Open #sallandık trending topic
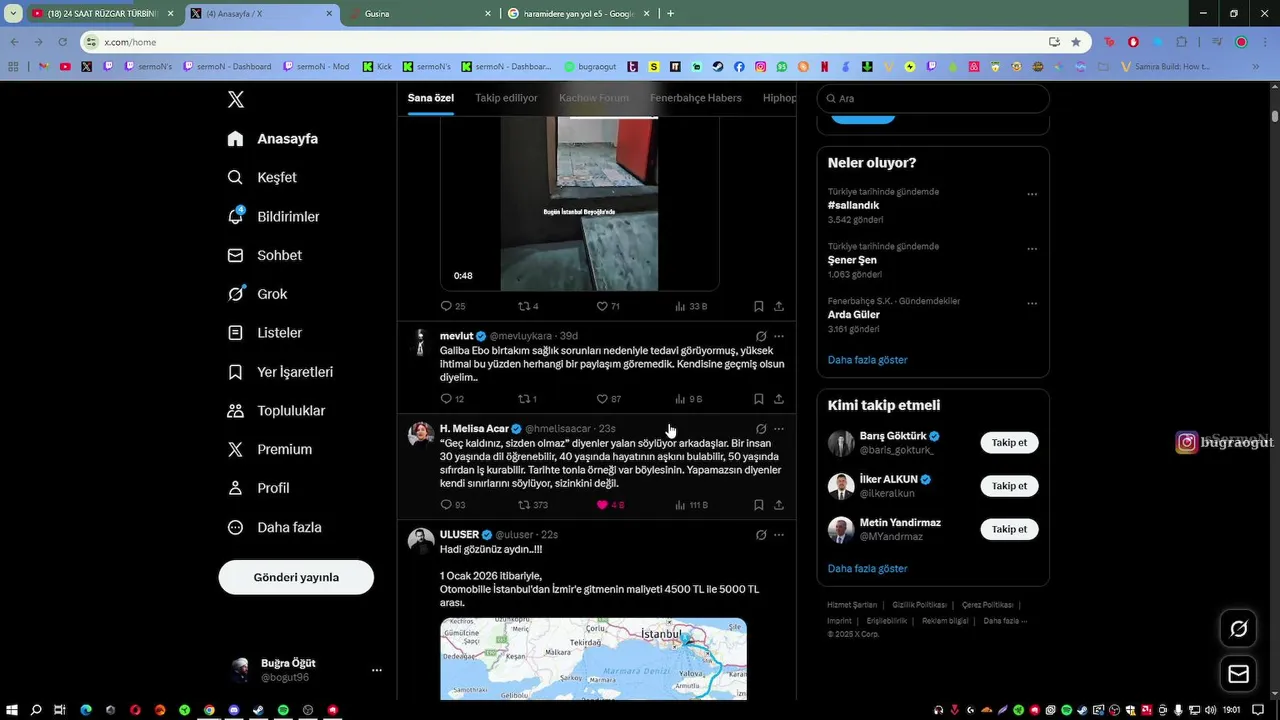Viewport: 1280px width, 720px height. (854, 205)
